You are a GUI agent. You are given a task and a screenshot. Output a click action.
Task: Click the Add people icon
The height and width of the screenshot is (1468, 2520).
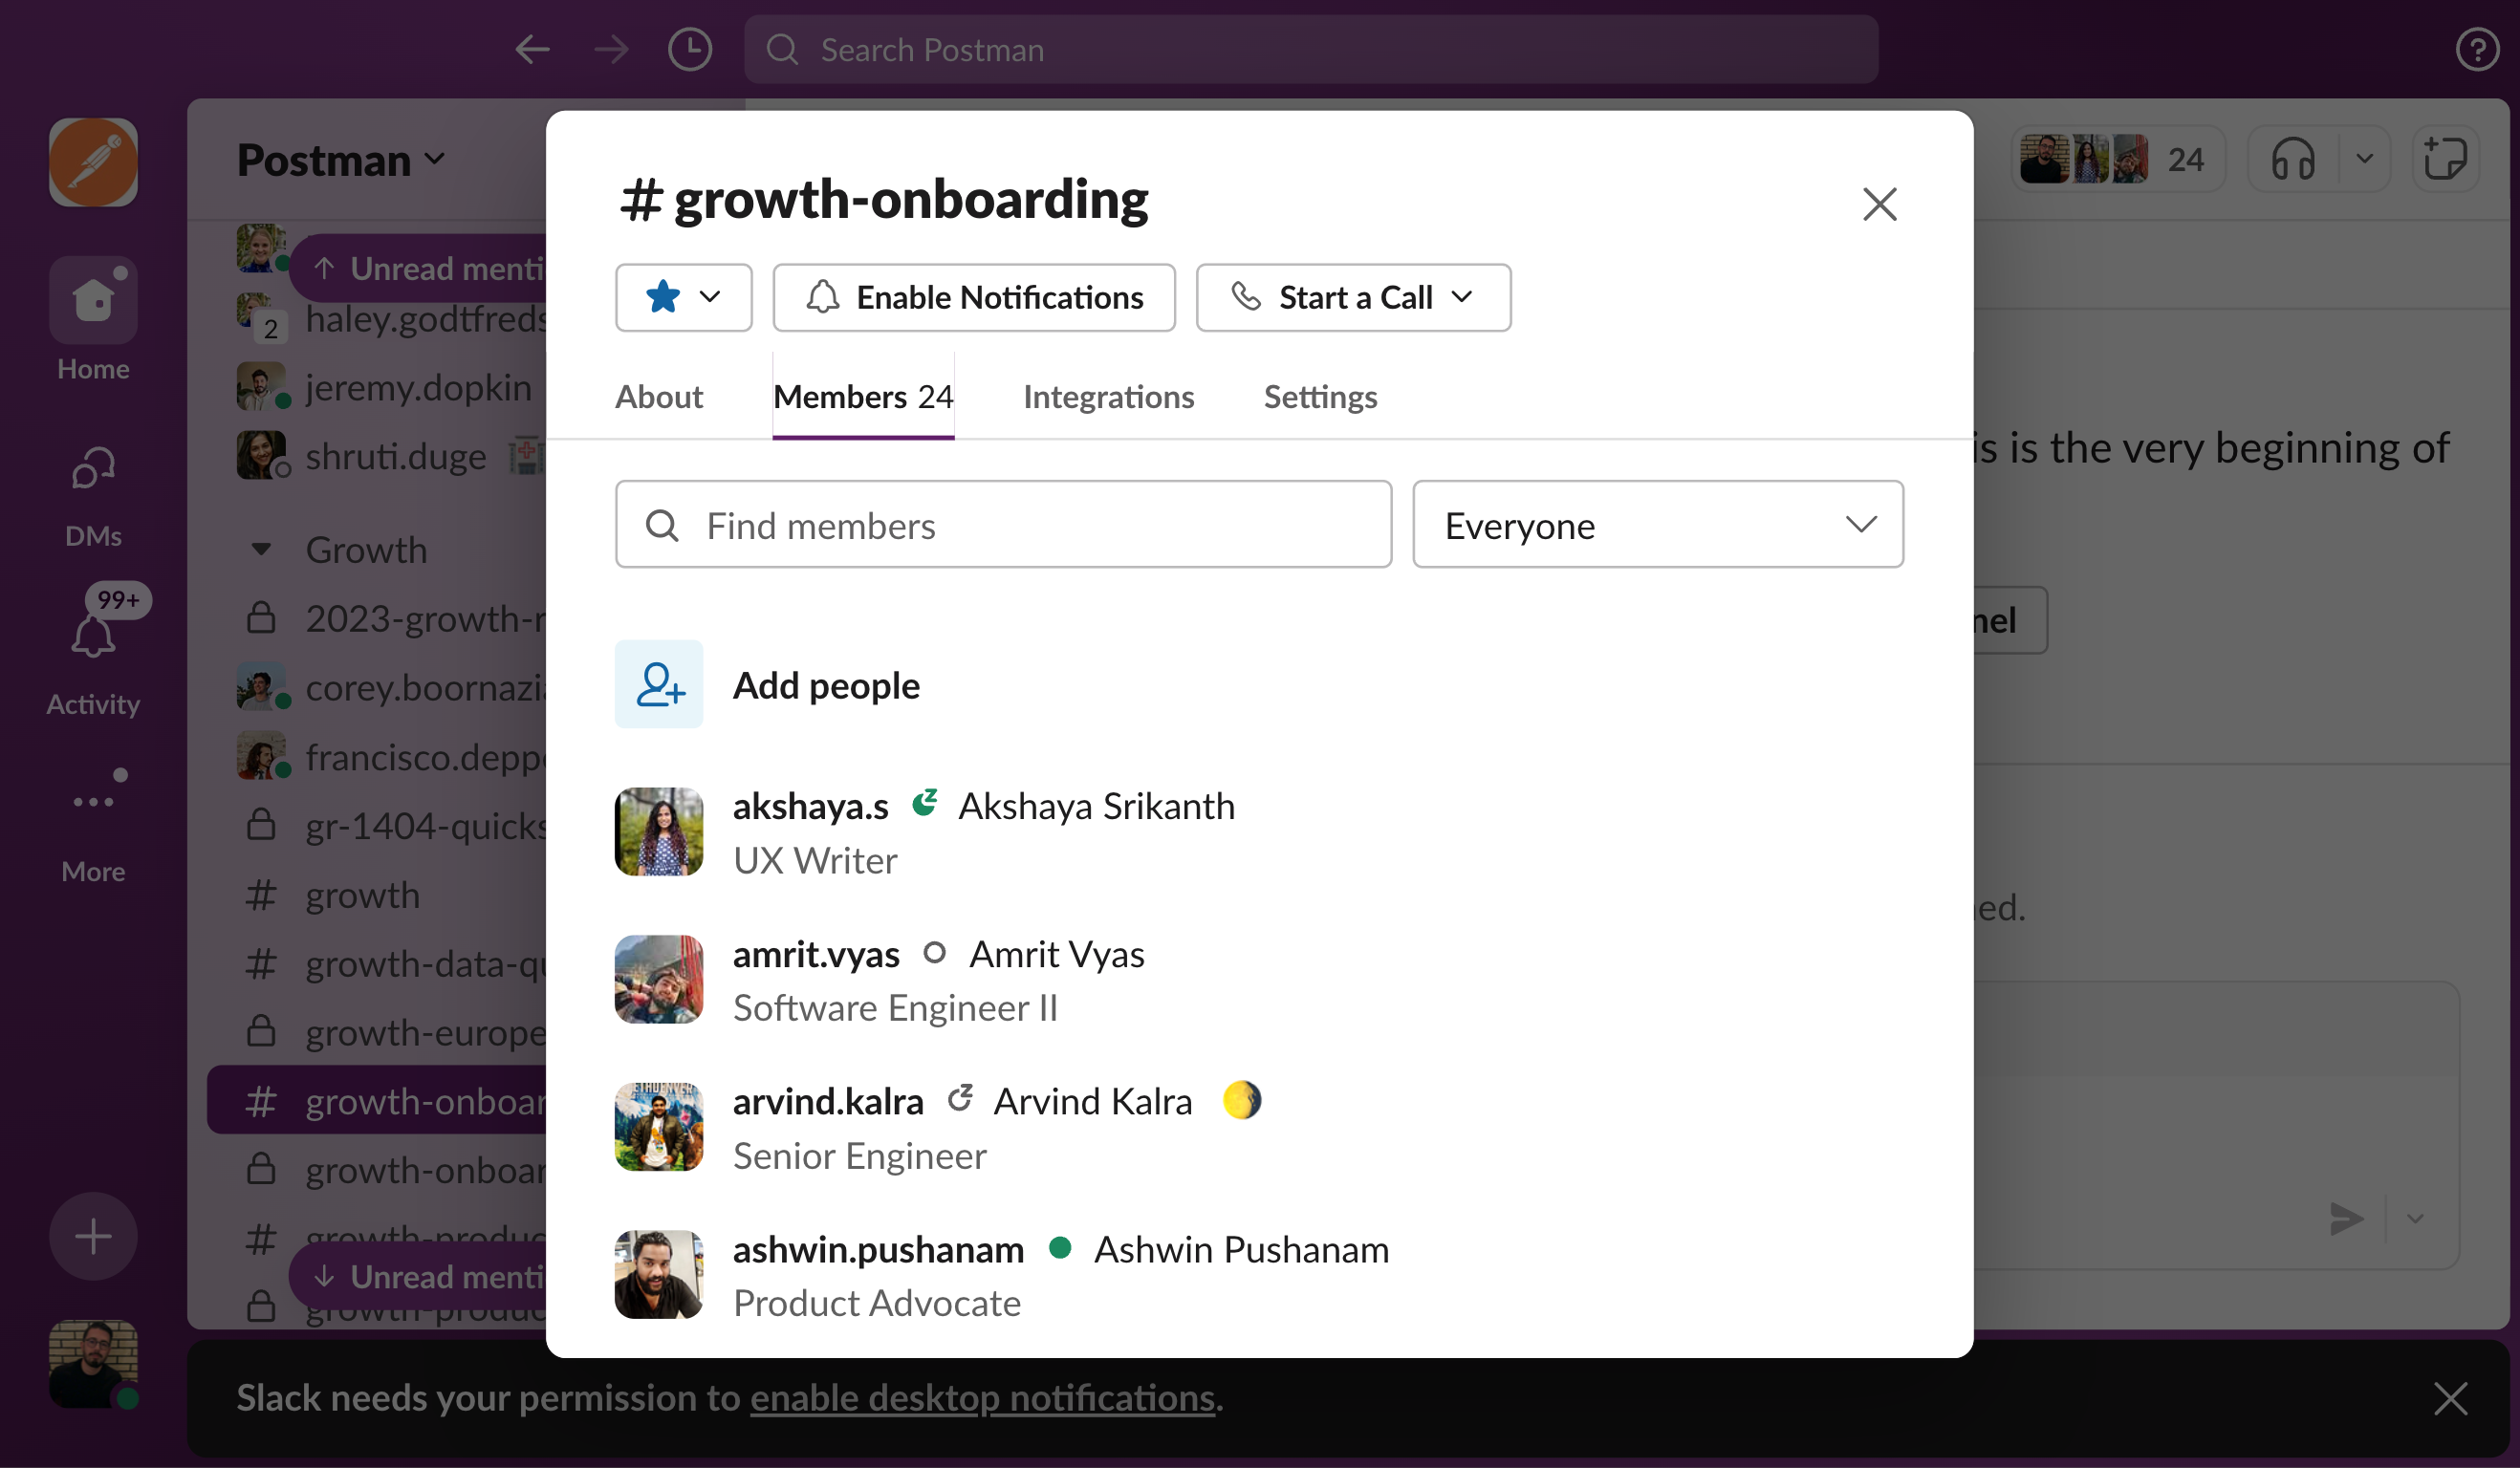coord(659,685)
